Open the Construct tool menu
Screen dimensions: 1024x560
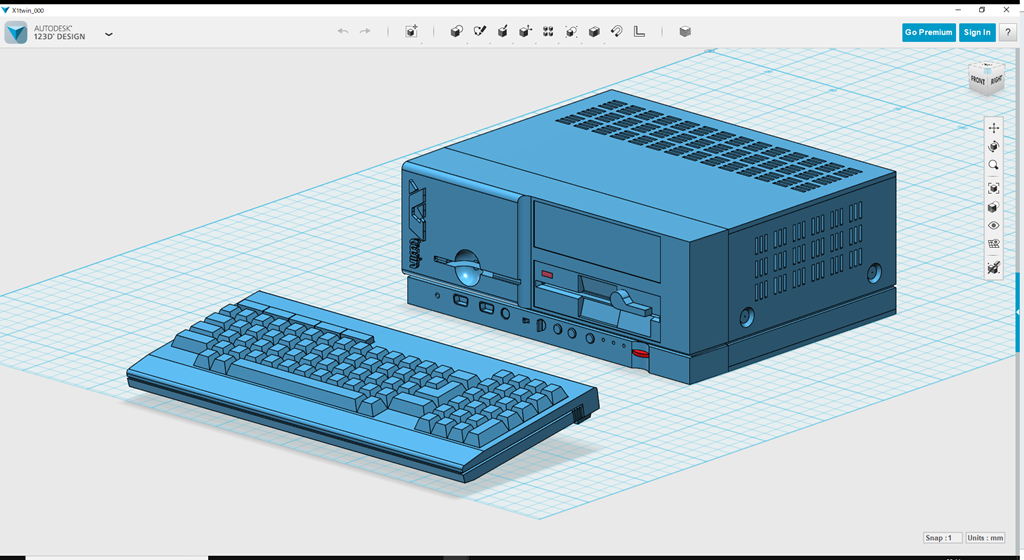(x=502, y=32)
